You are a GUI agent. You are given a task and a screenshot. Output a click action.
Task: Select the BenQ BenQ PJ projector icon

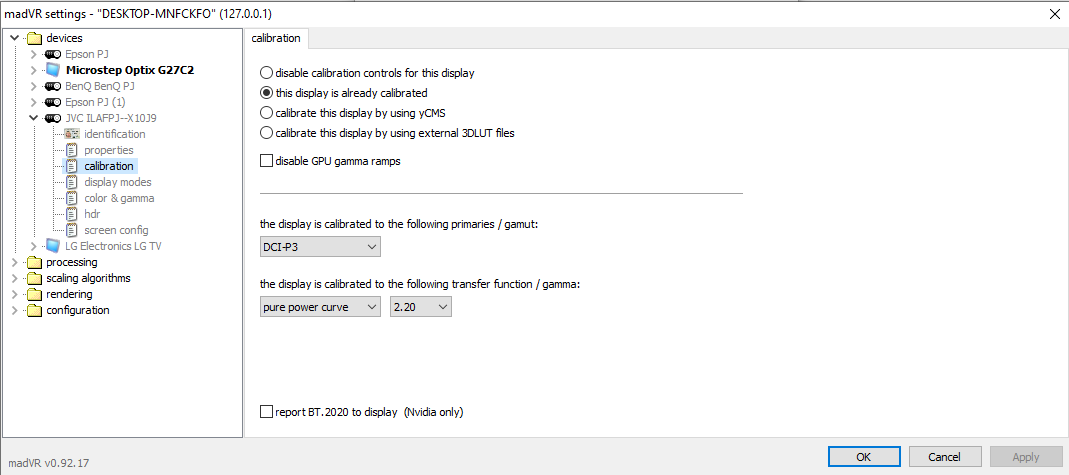(52, 86)
